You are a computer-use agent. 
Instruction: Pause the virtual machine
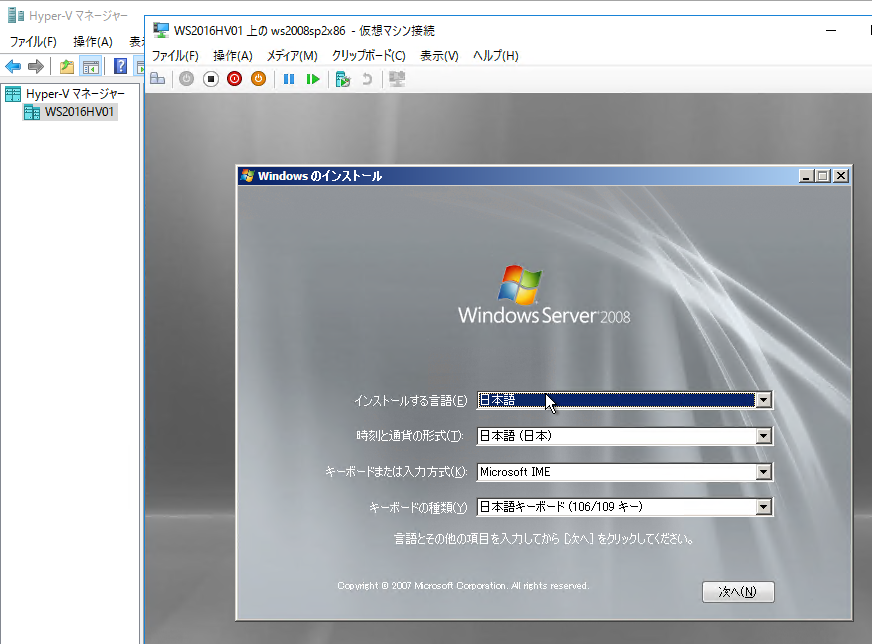(x=289, y=79)
